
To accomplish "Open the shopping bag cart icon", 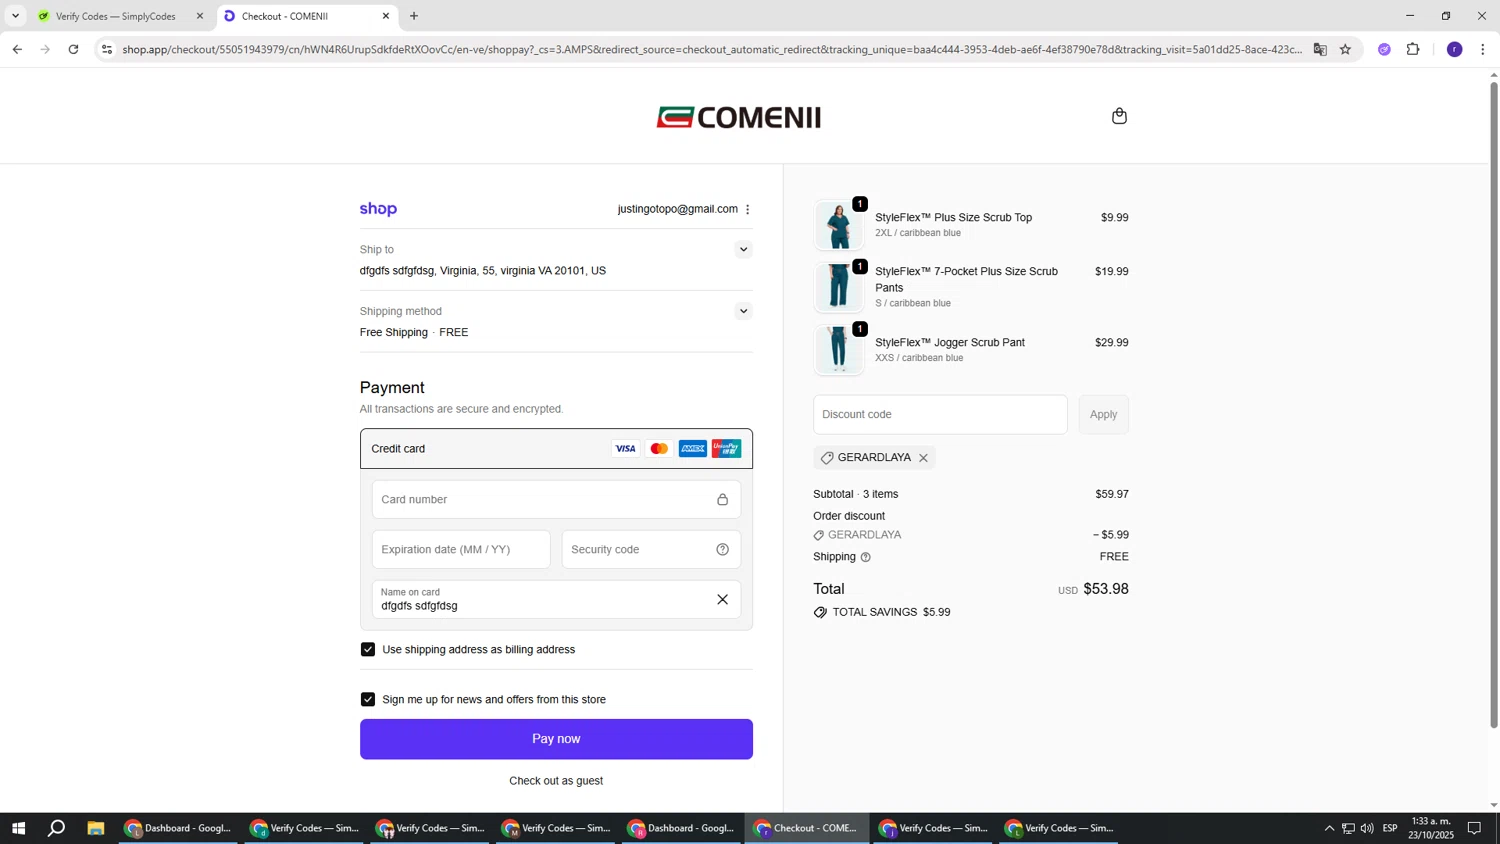I will [x=1119, y=116].
